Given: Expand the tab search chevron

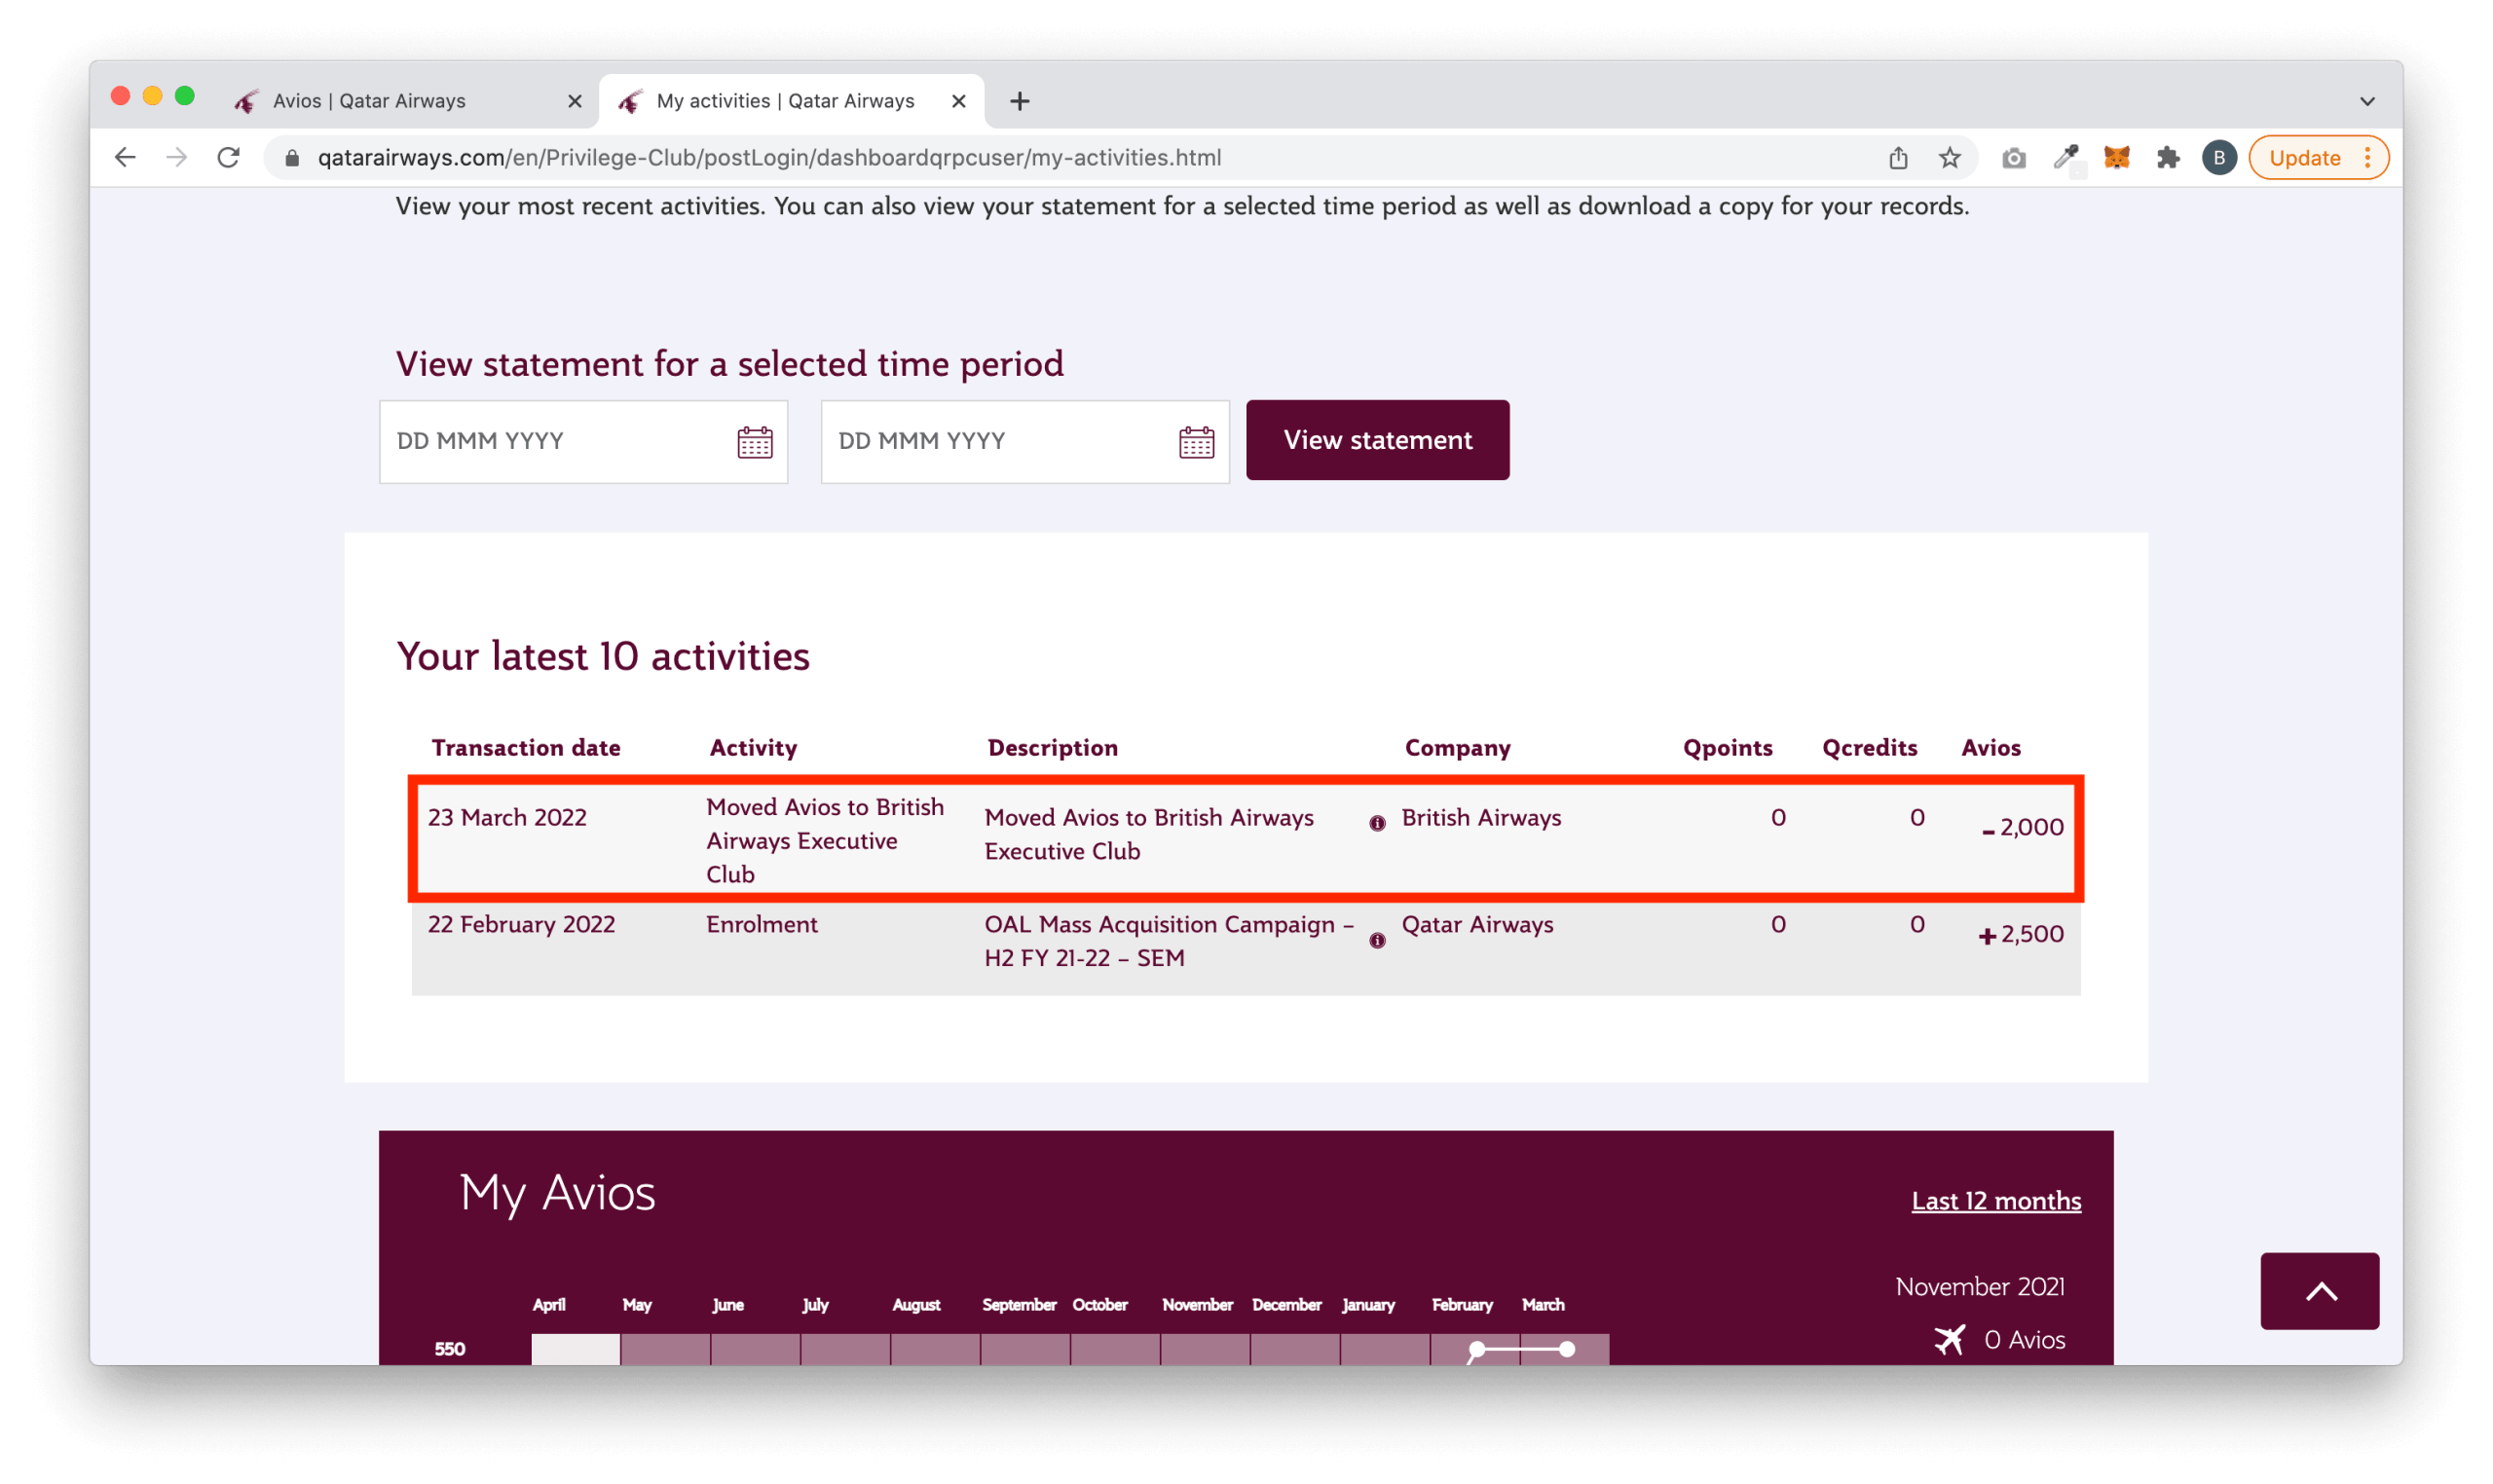Looking at the screenshot, I should (2366, 101).
